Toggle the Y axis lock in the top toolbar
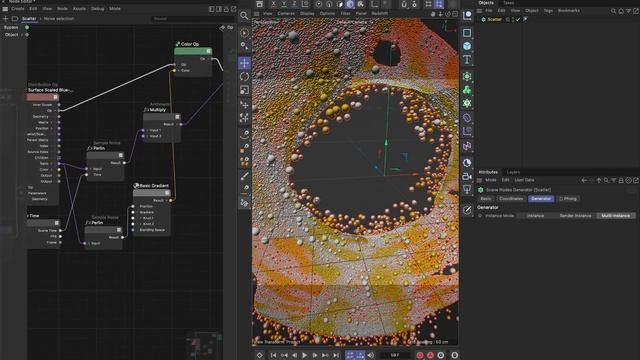Screen dimensions: 640x360 click(284, 4)
